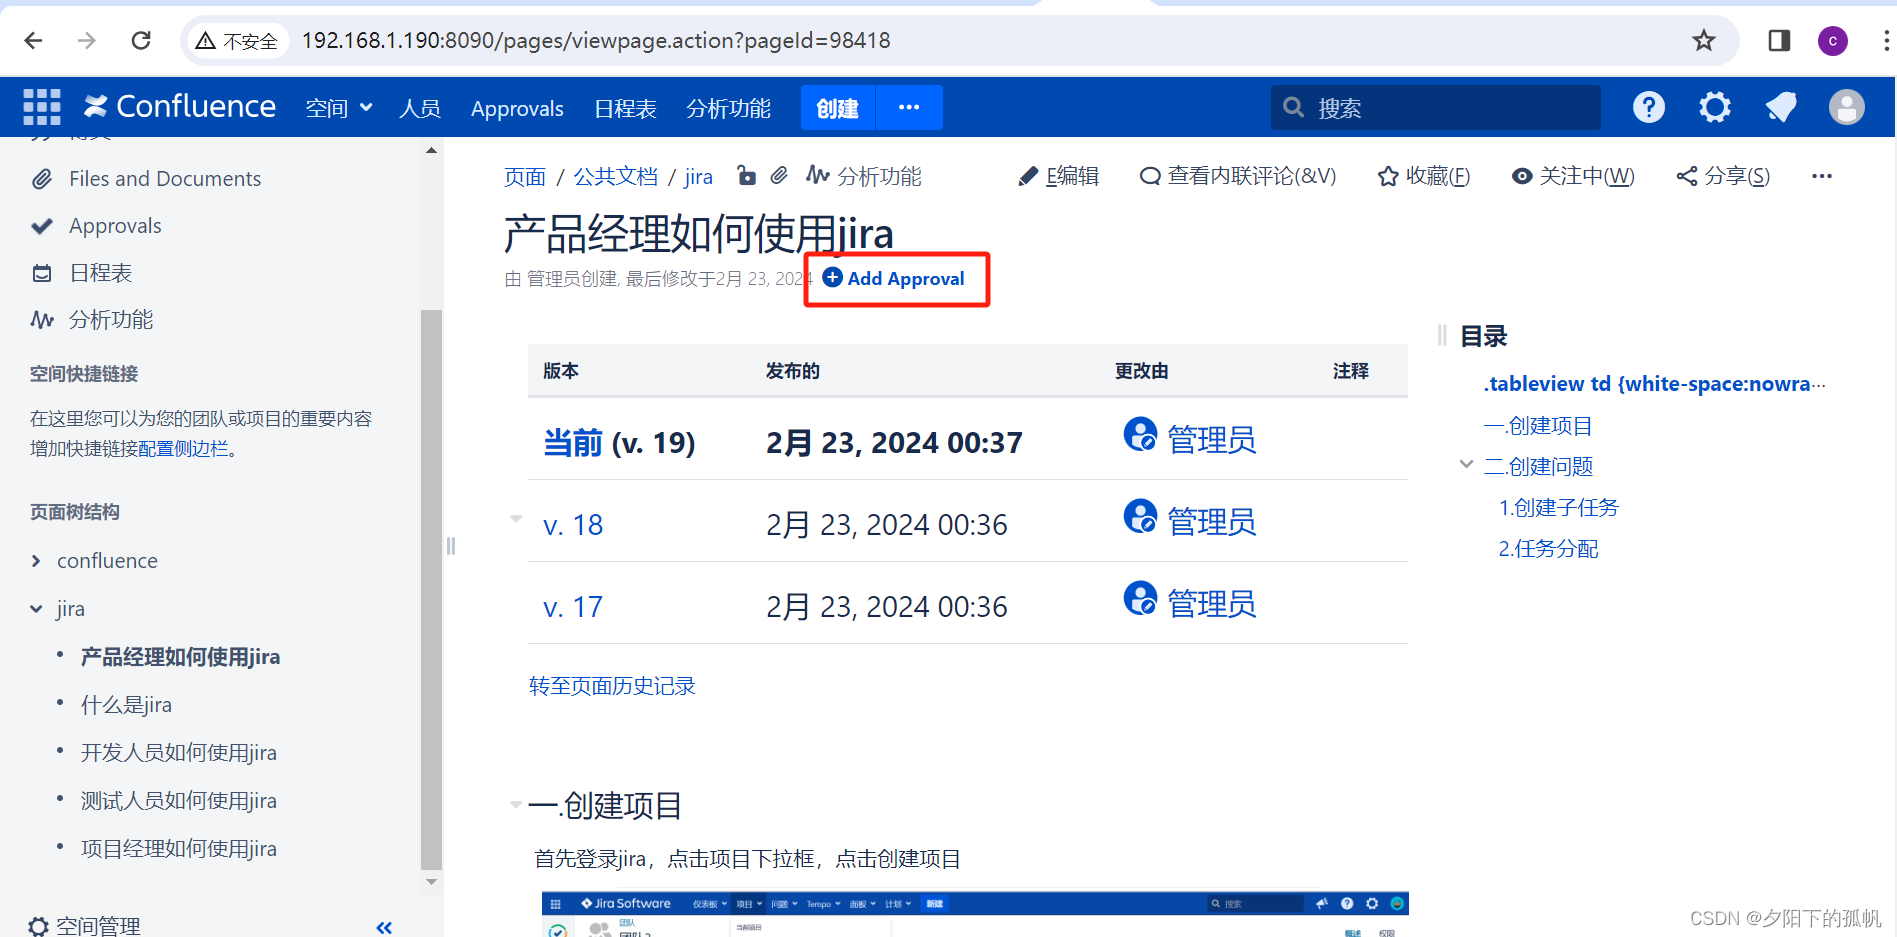Open the help question mark icon
The height and width of the screenshot is (937, 1897).
tap(1649, 107)
